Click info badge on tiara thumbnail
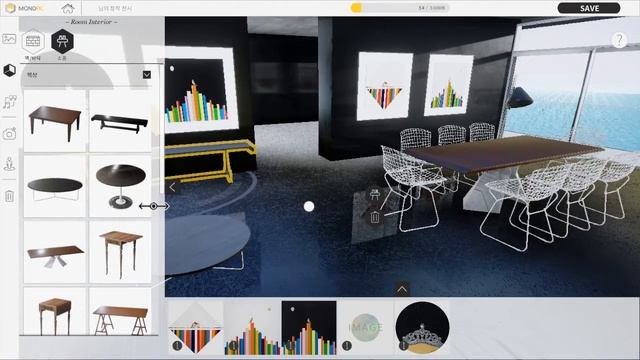Viewport: 640px width, 360px height. point(403,346)
